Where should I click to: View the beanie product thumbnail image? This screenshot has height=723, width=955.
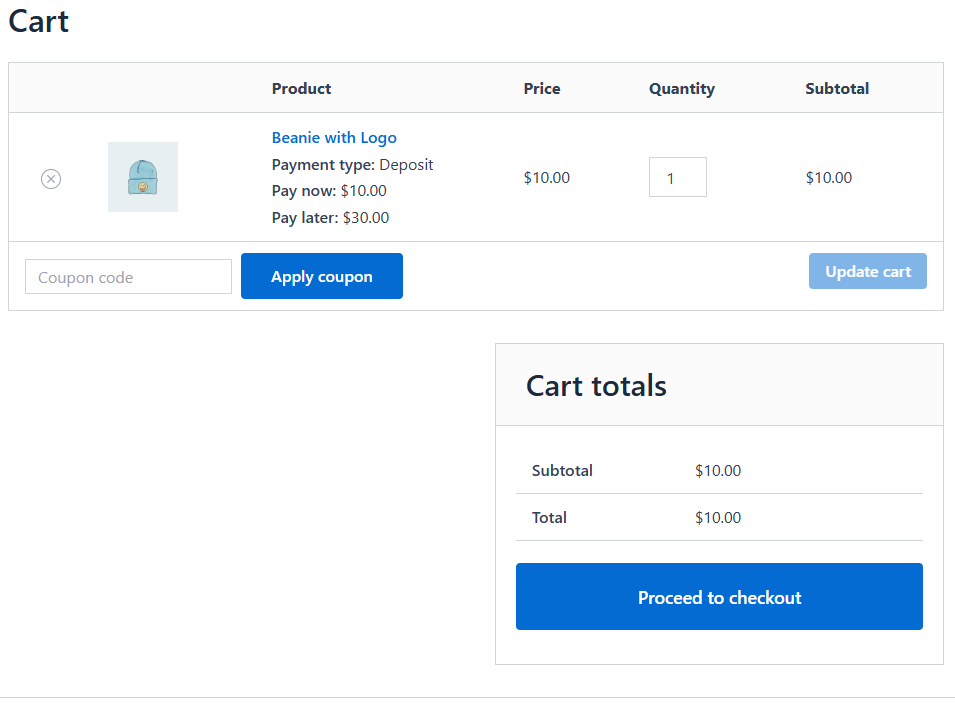[142, 177]
